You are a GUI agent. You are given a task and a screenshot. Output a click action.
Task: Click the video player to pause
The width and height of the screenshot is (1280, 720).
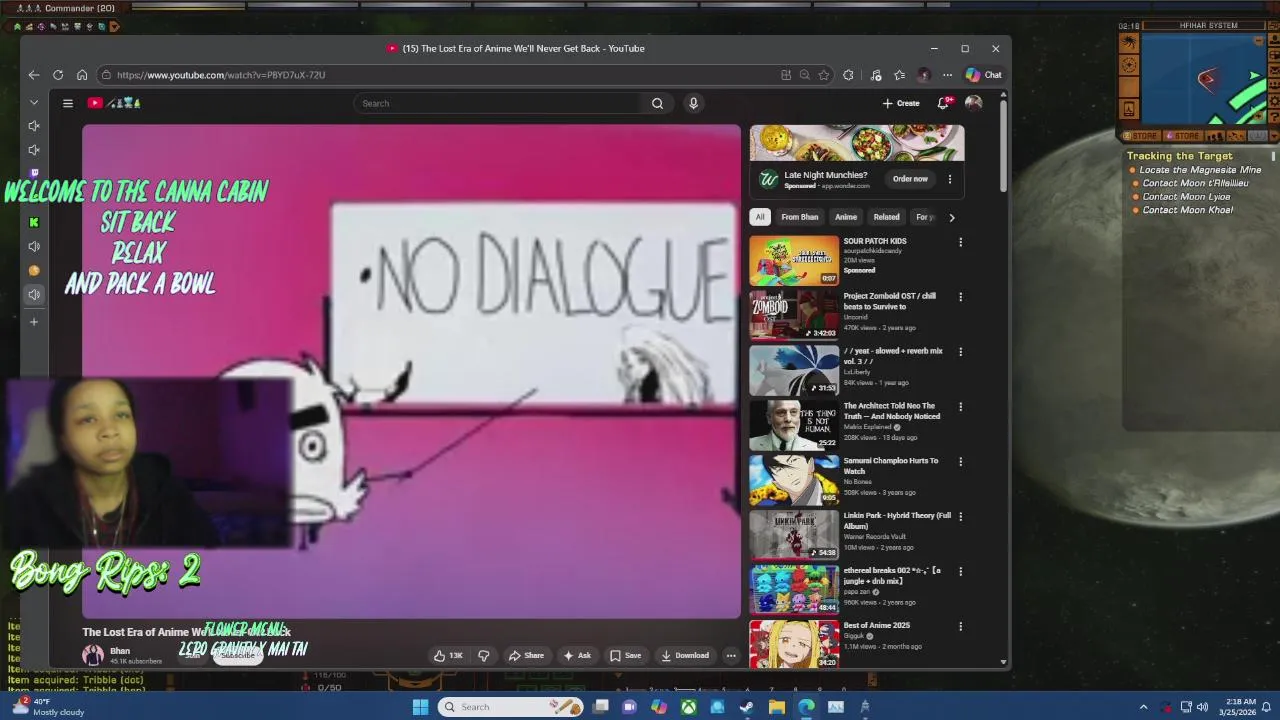pos(411,370)
